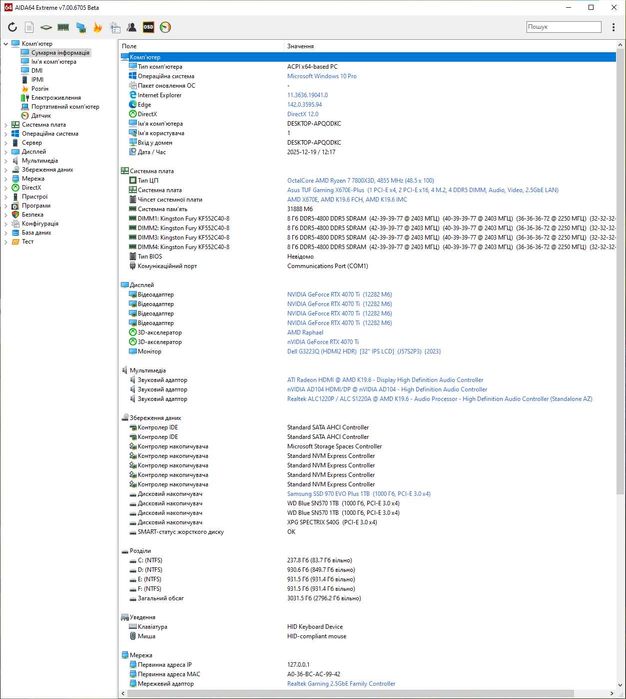Open the DMI tree item
Image resolution: width=626 pixels, height=699 pixels.
point(37,70)
